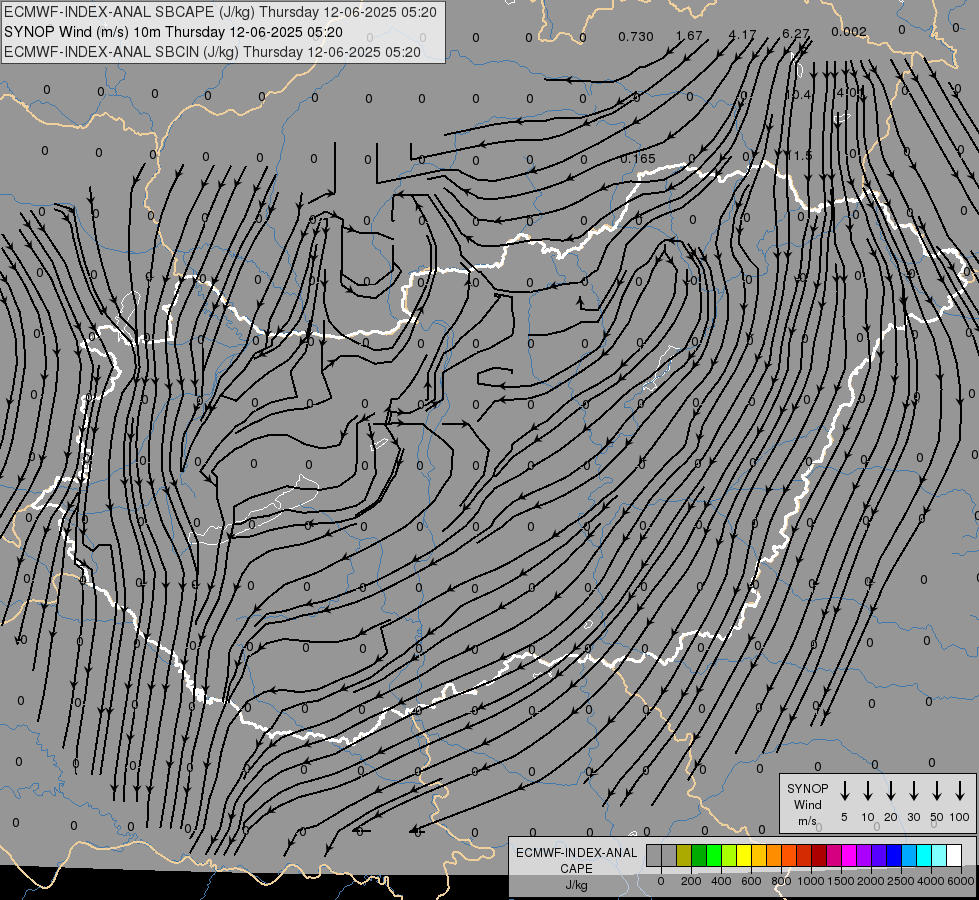979x900 pixels.
Task: Click the 100 speed label in wind legend
Action: pyautogui.click(x=960, y=817)
